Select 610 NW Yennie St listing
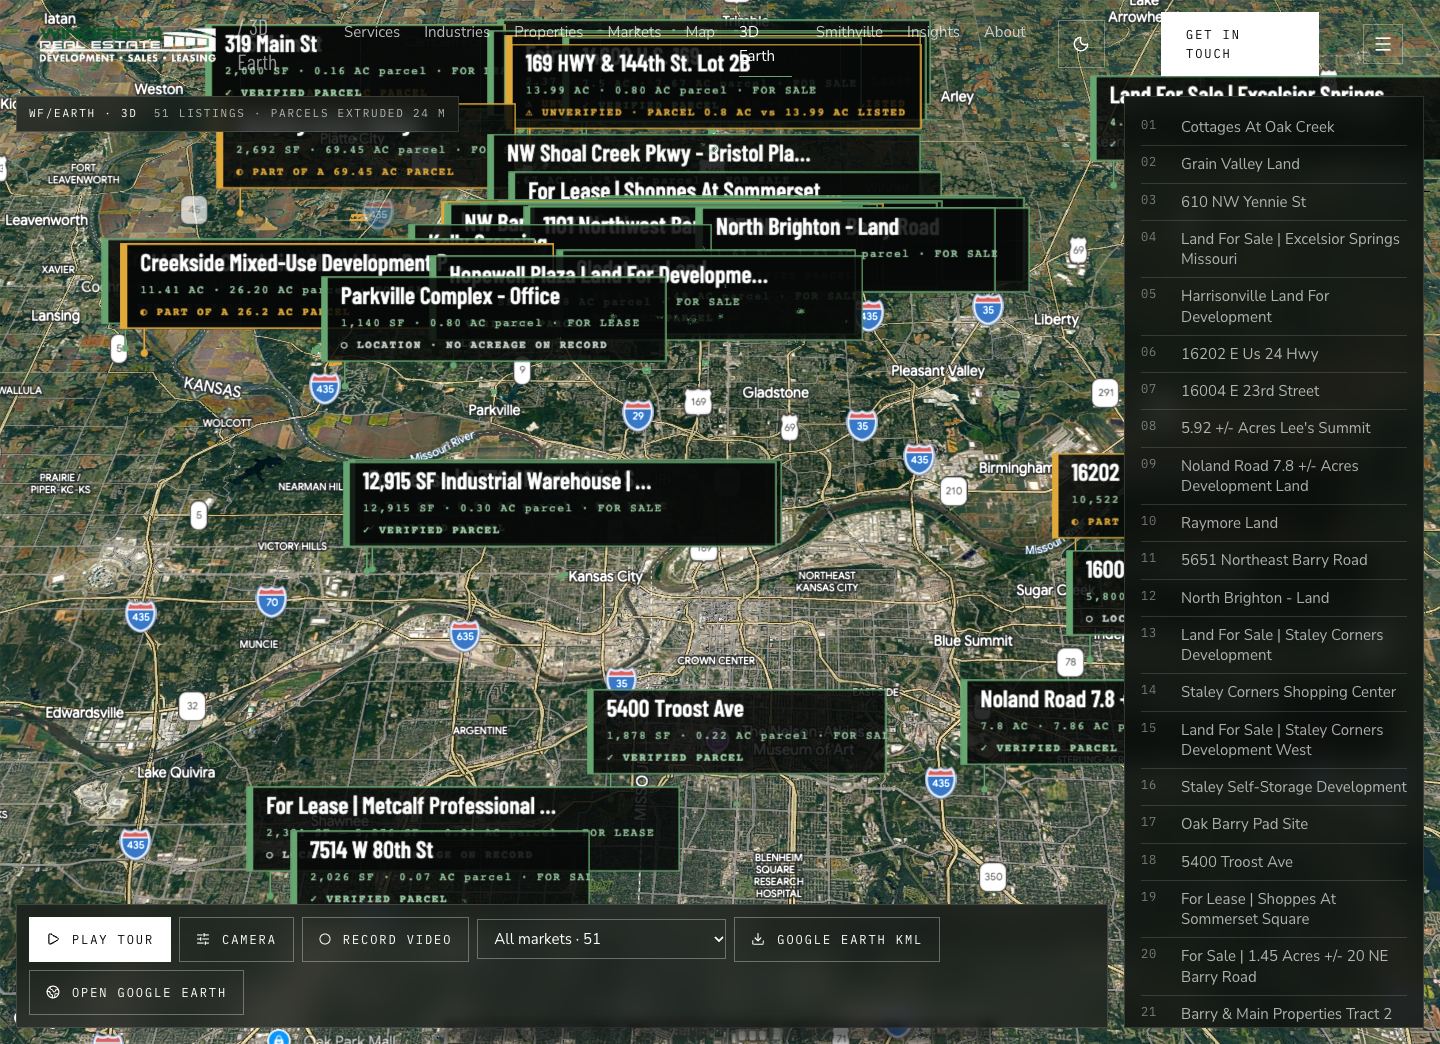This screenshot has height=1044, width=1440. [x=1274, y=202]
